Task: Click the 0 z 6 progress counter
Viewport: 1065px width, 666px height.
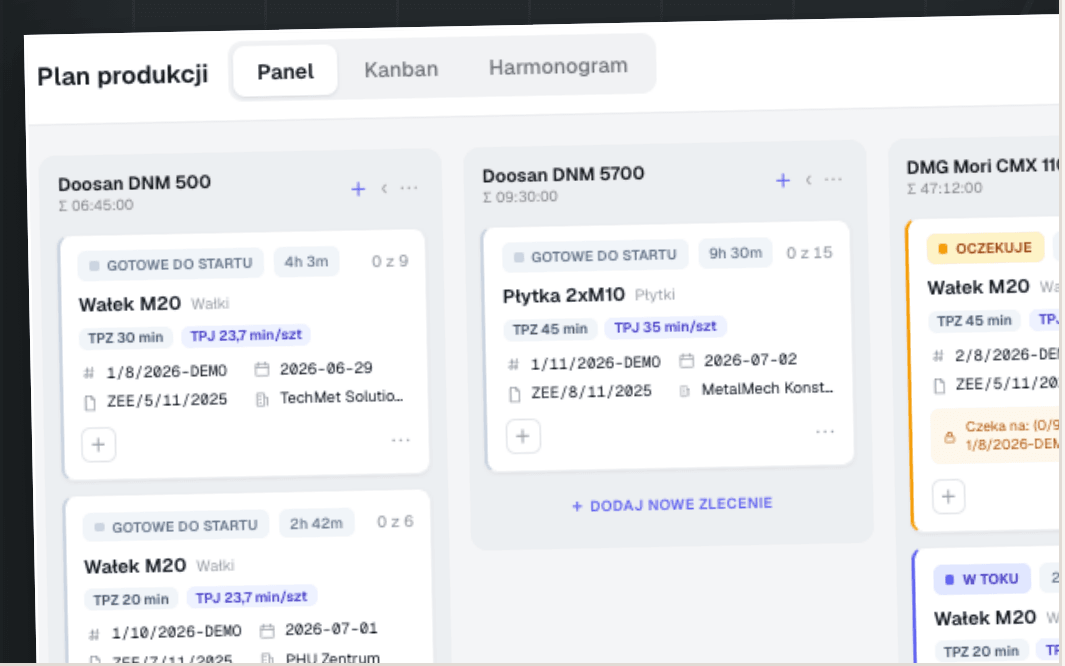Action: coord(395,521)
